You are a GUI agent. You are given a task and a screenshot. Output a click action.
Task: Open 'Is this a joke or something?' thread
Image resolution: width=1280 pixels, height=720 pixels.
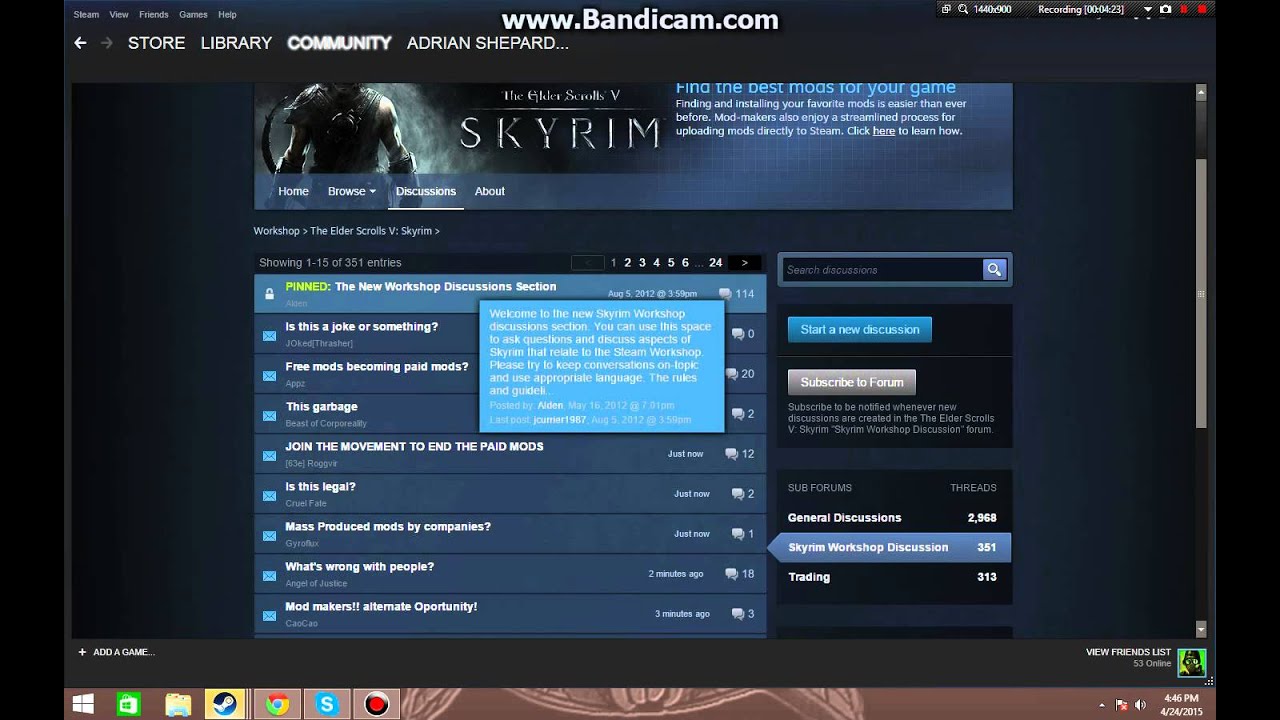click(x=362, y=327)
